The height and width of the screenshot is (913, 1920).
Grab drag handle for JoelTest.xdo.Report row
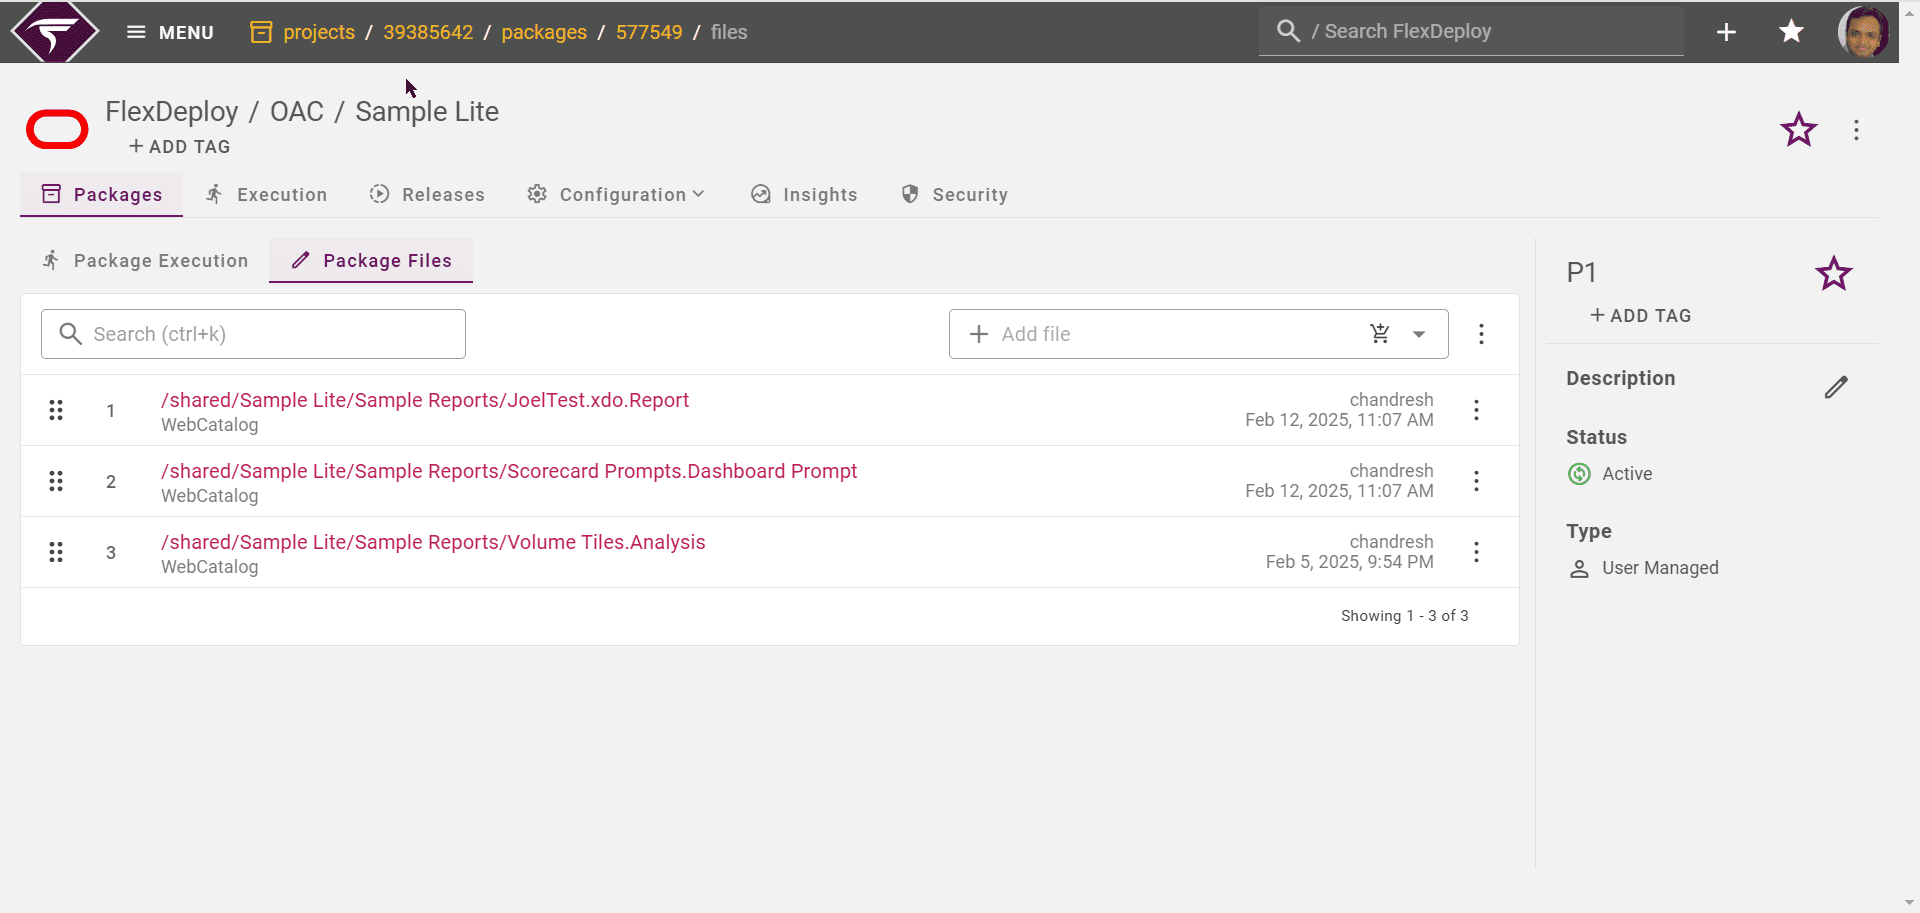click(x=56, y=410)
